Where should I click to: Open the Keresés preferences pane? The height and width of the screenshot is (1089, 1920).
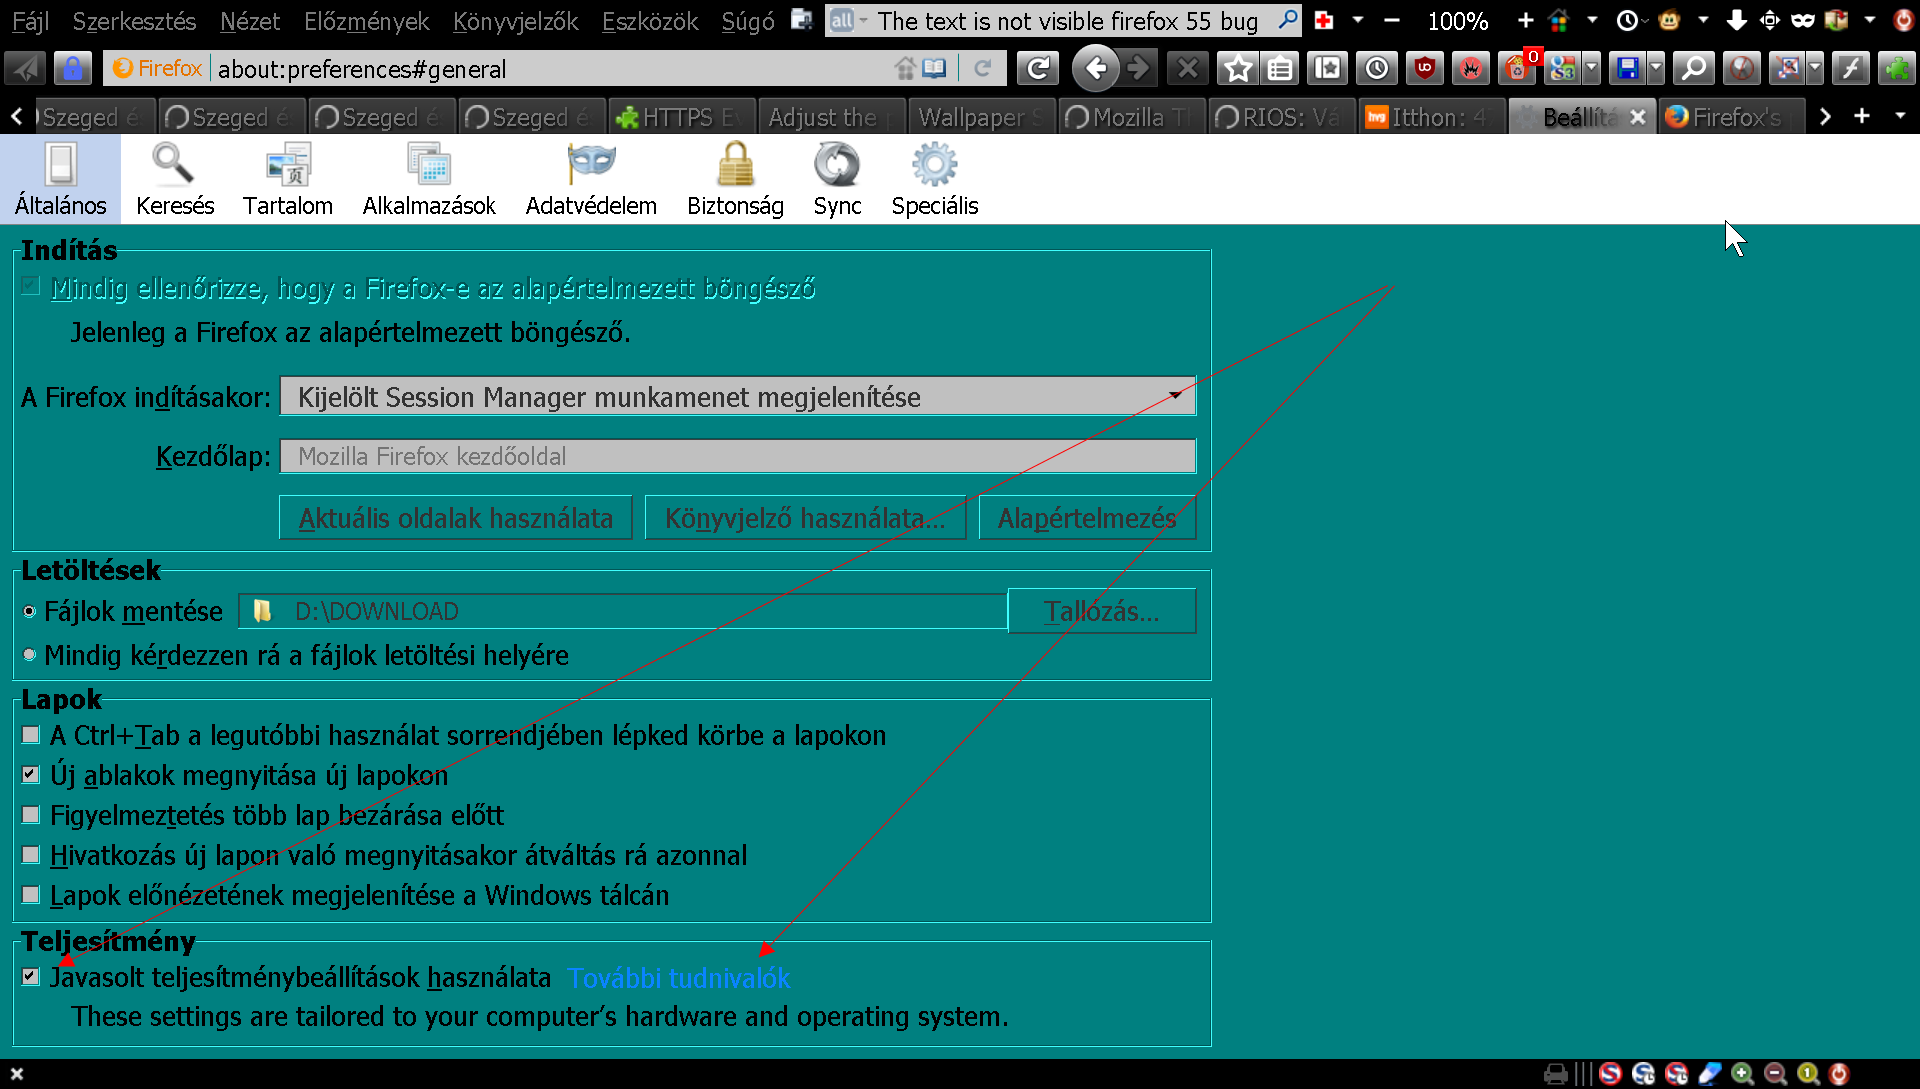click(175, 180)
